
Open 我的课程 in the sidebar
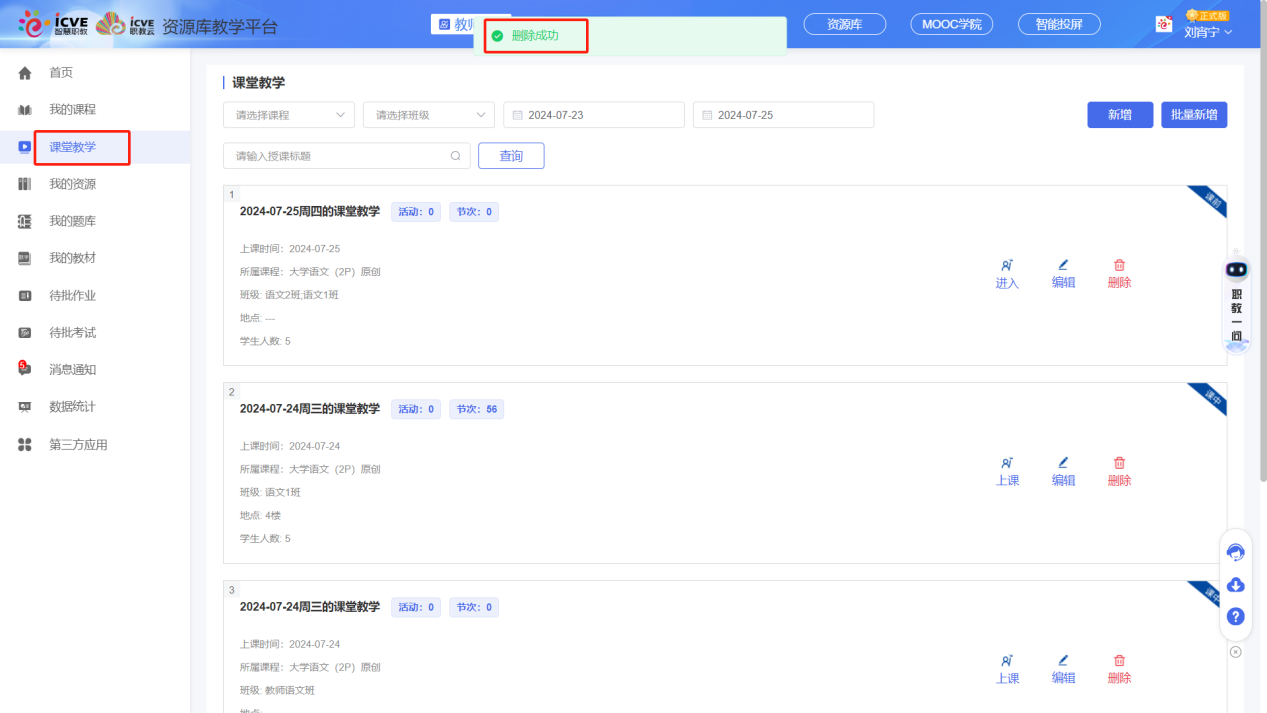click(x=72, y=110)
